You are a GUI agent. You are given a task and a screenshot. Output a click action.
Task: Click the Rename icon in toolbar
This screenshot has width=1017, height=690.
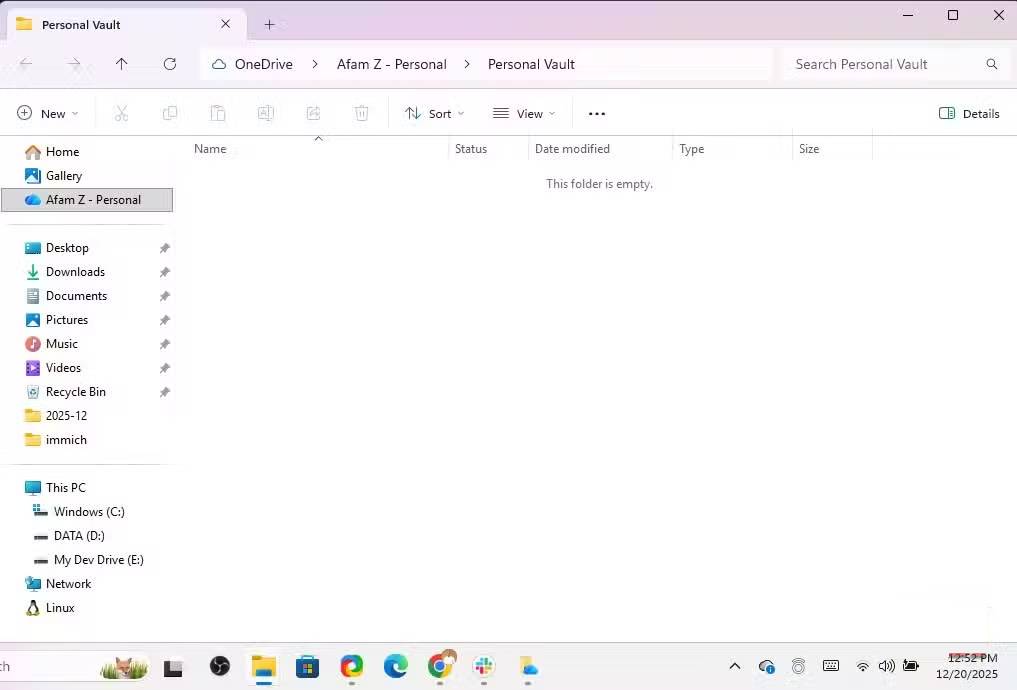(x=266, y=113)
